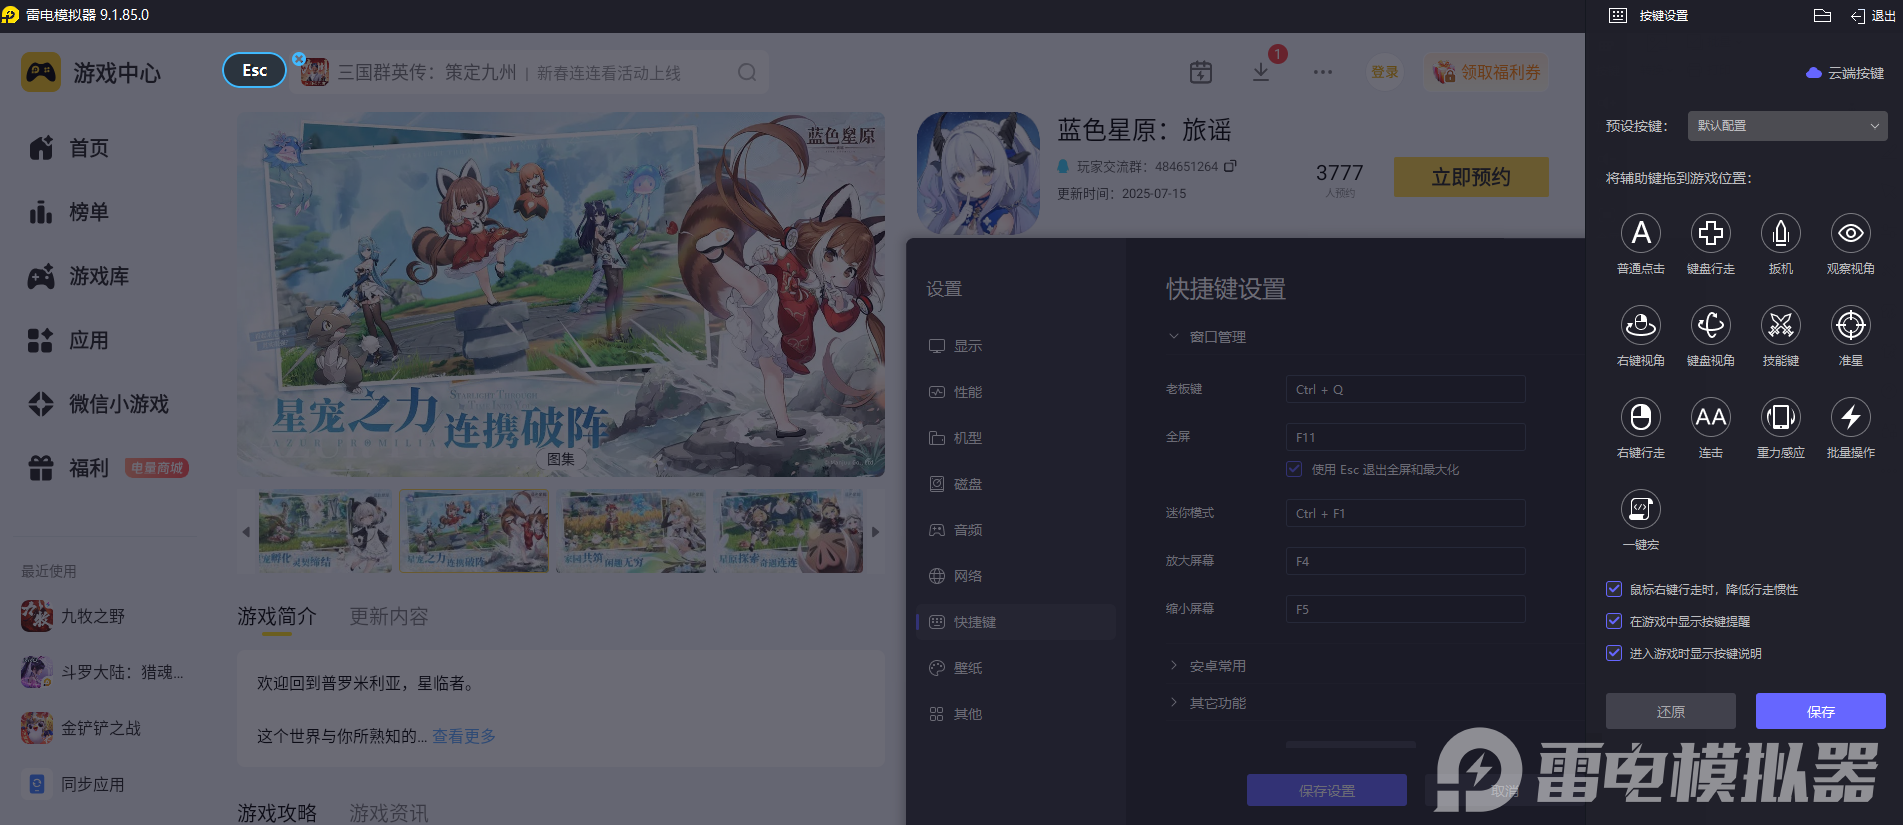1903x825 pixels.
Task: Show previous screenshots with left arrow
Action: [x=246, y=532]
